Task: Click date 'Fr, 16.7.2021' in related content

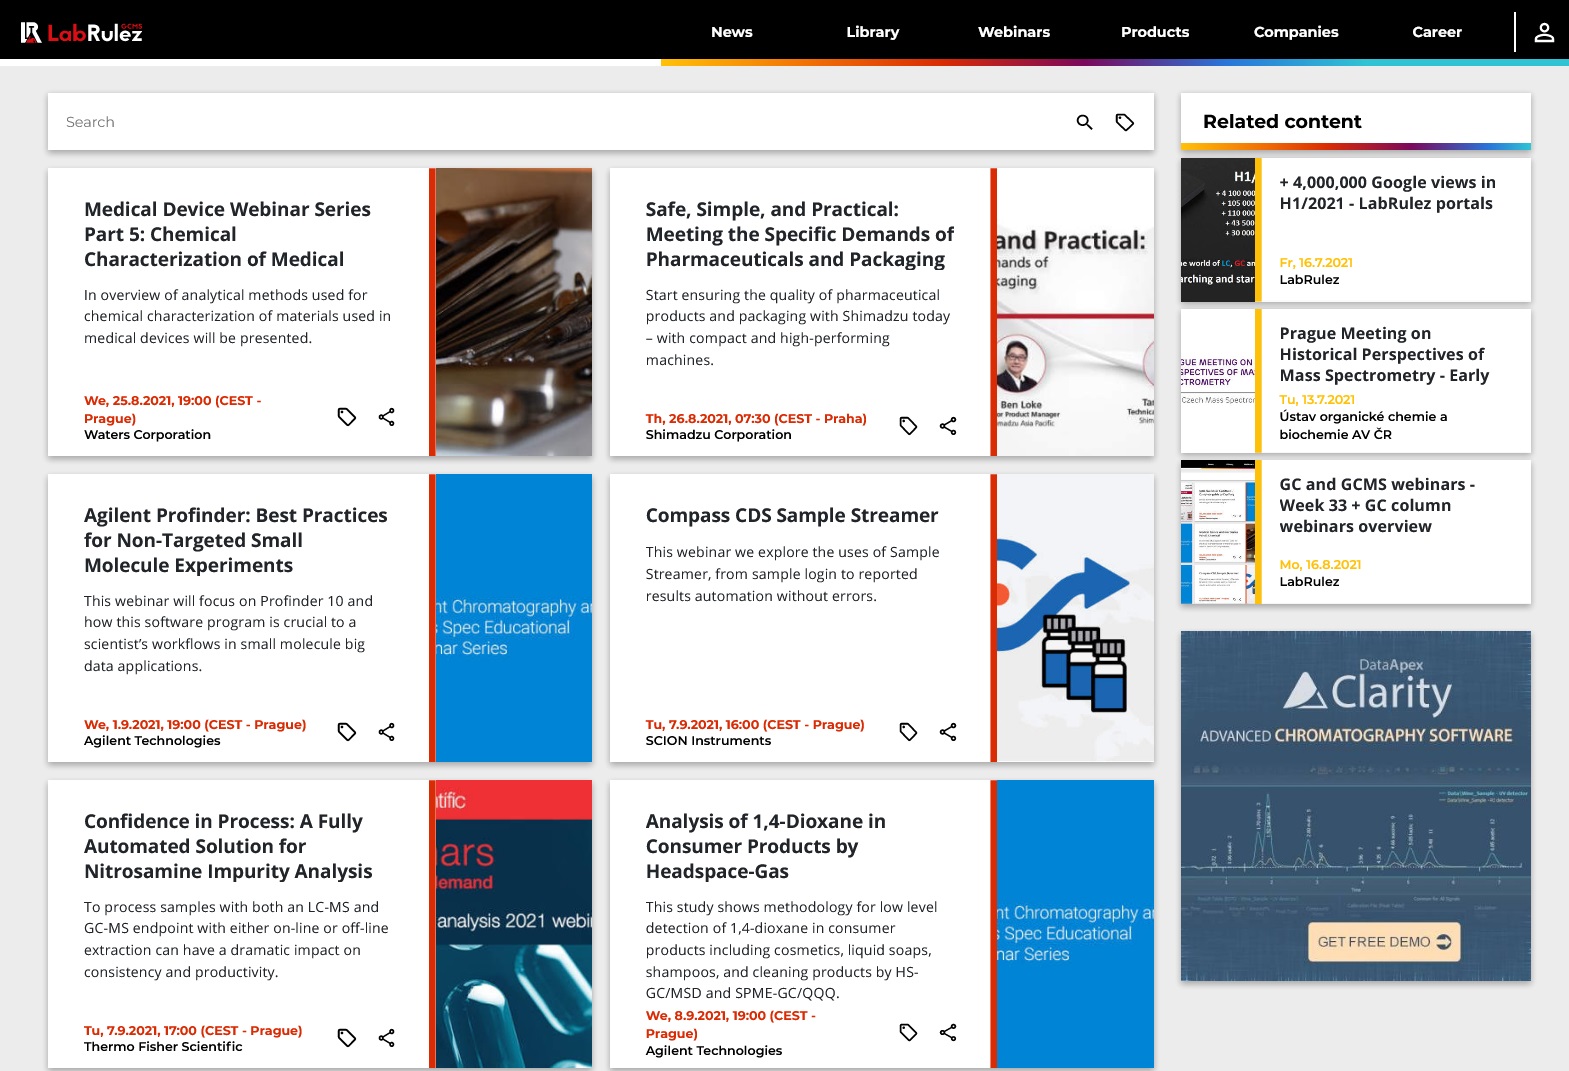Action: 1316,263
